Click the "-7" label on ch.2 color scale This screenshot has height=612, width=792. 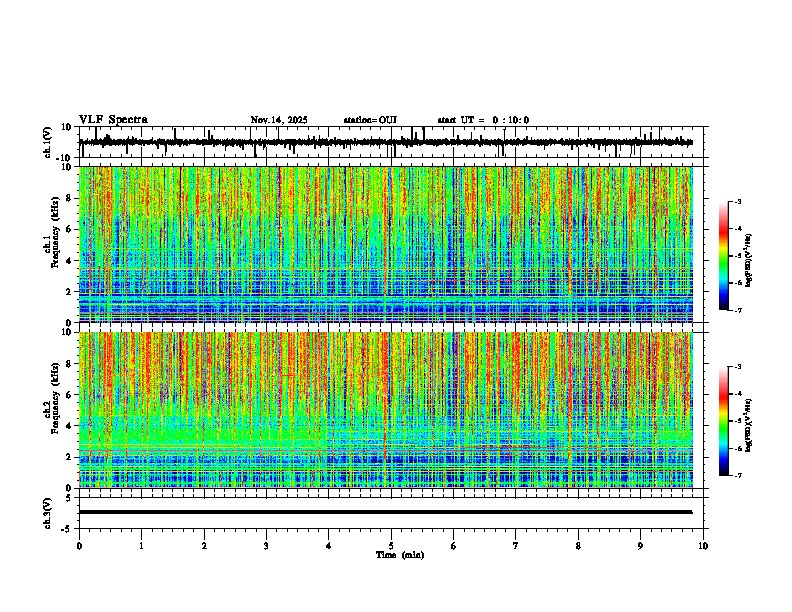(x=737, y=475)
